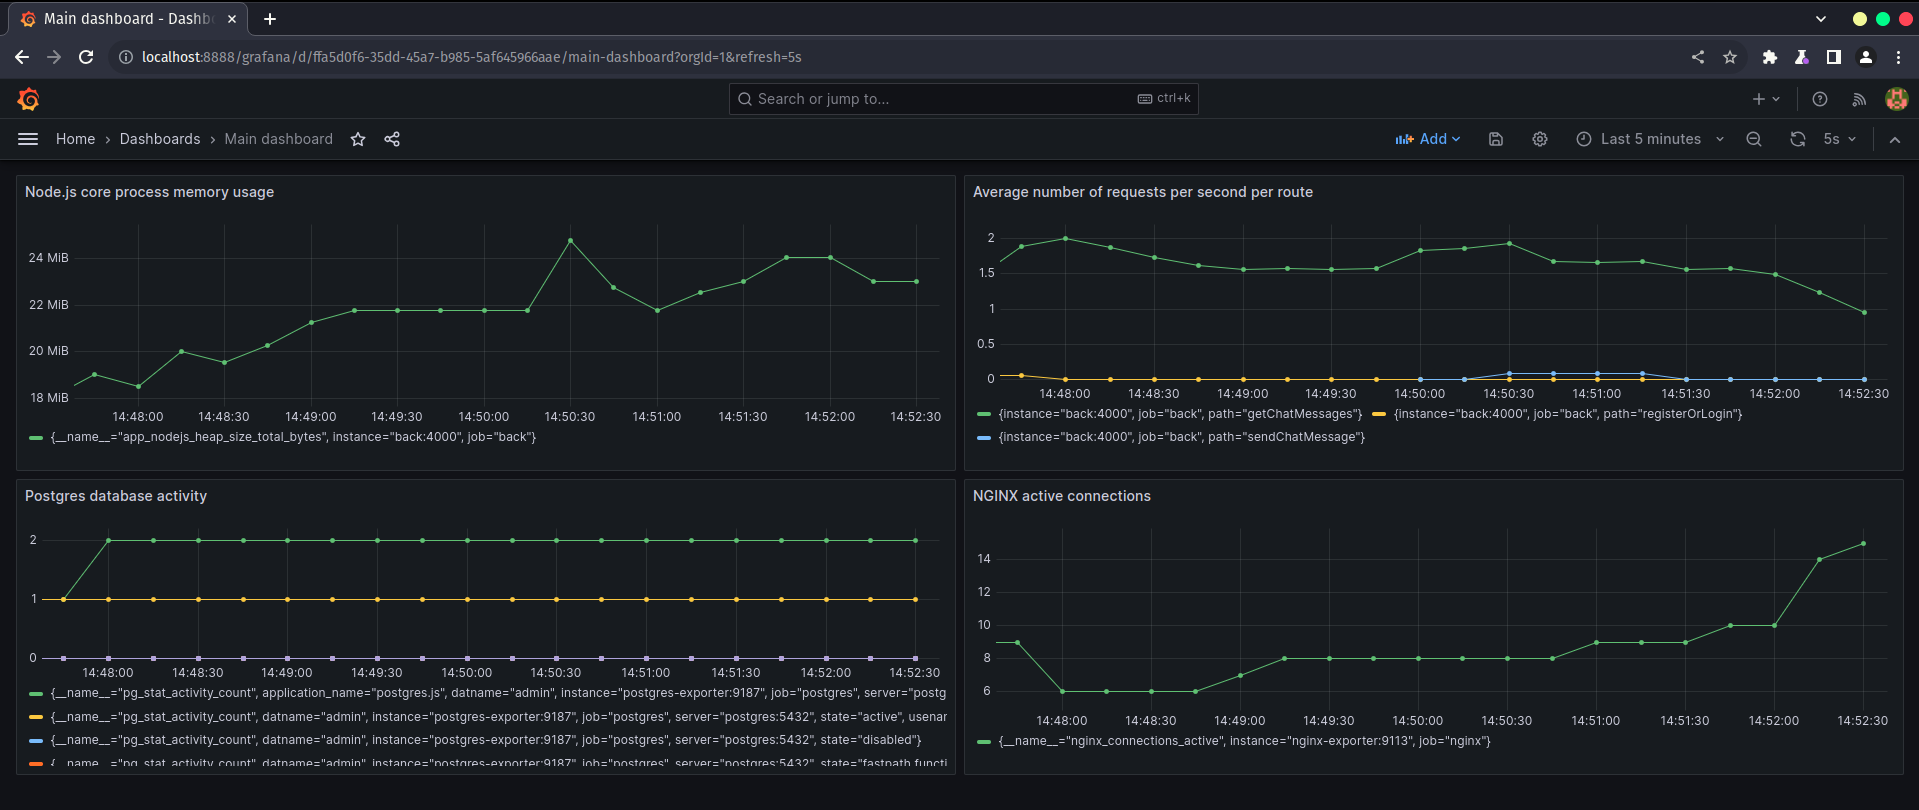Go to Home breadcrumb
Image resolution: width=1919 pixels, height=810 pixels.
tap(75, 139)
